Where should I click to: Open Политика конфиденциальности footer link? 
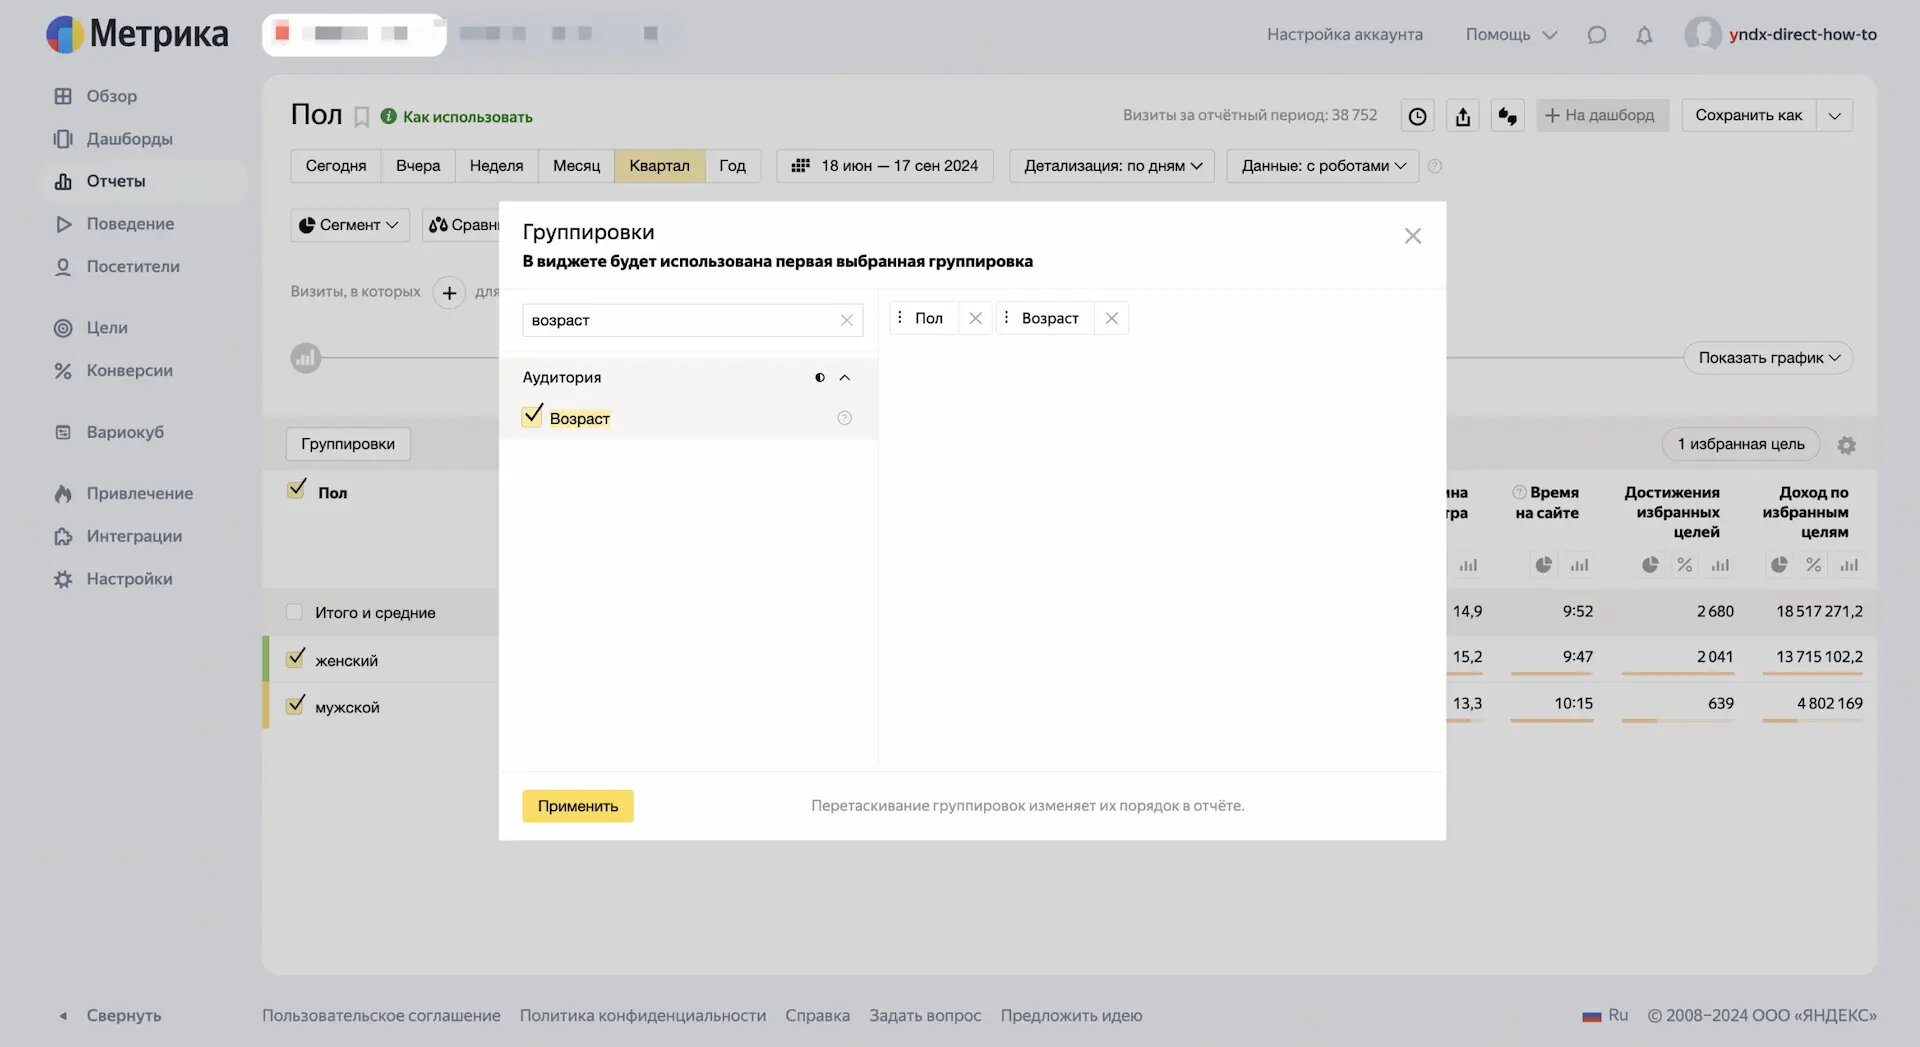642,1016
